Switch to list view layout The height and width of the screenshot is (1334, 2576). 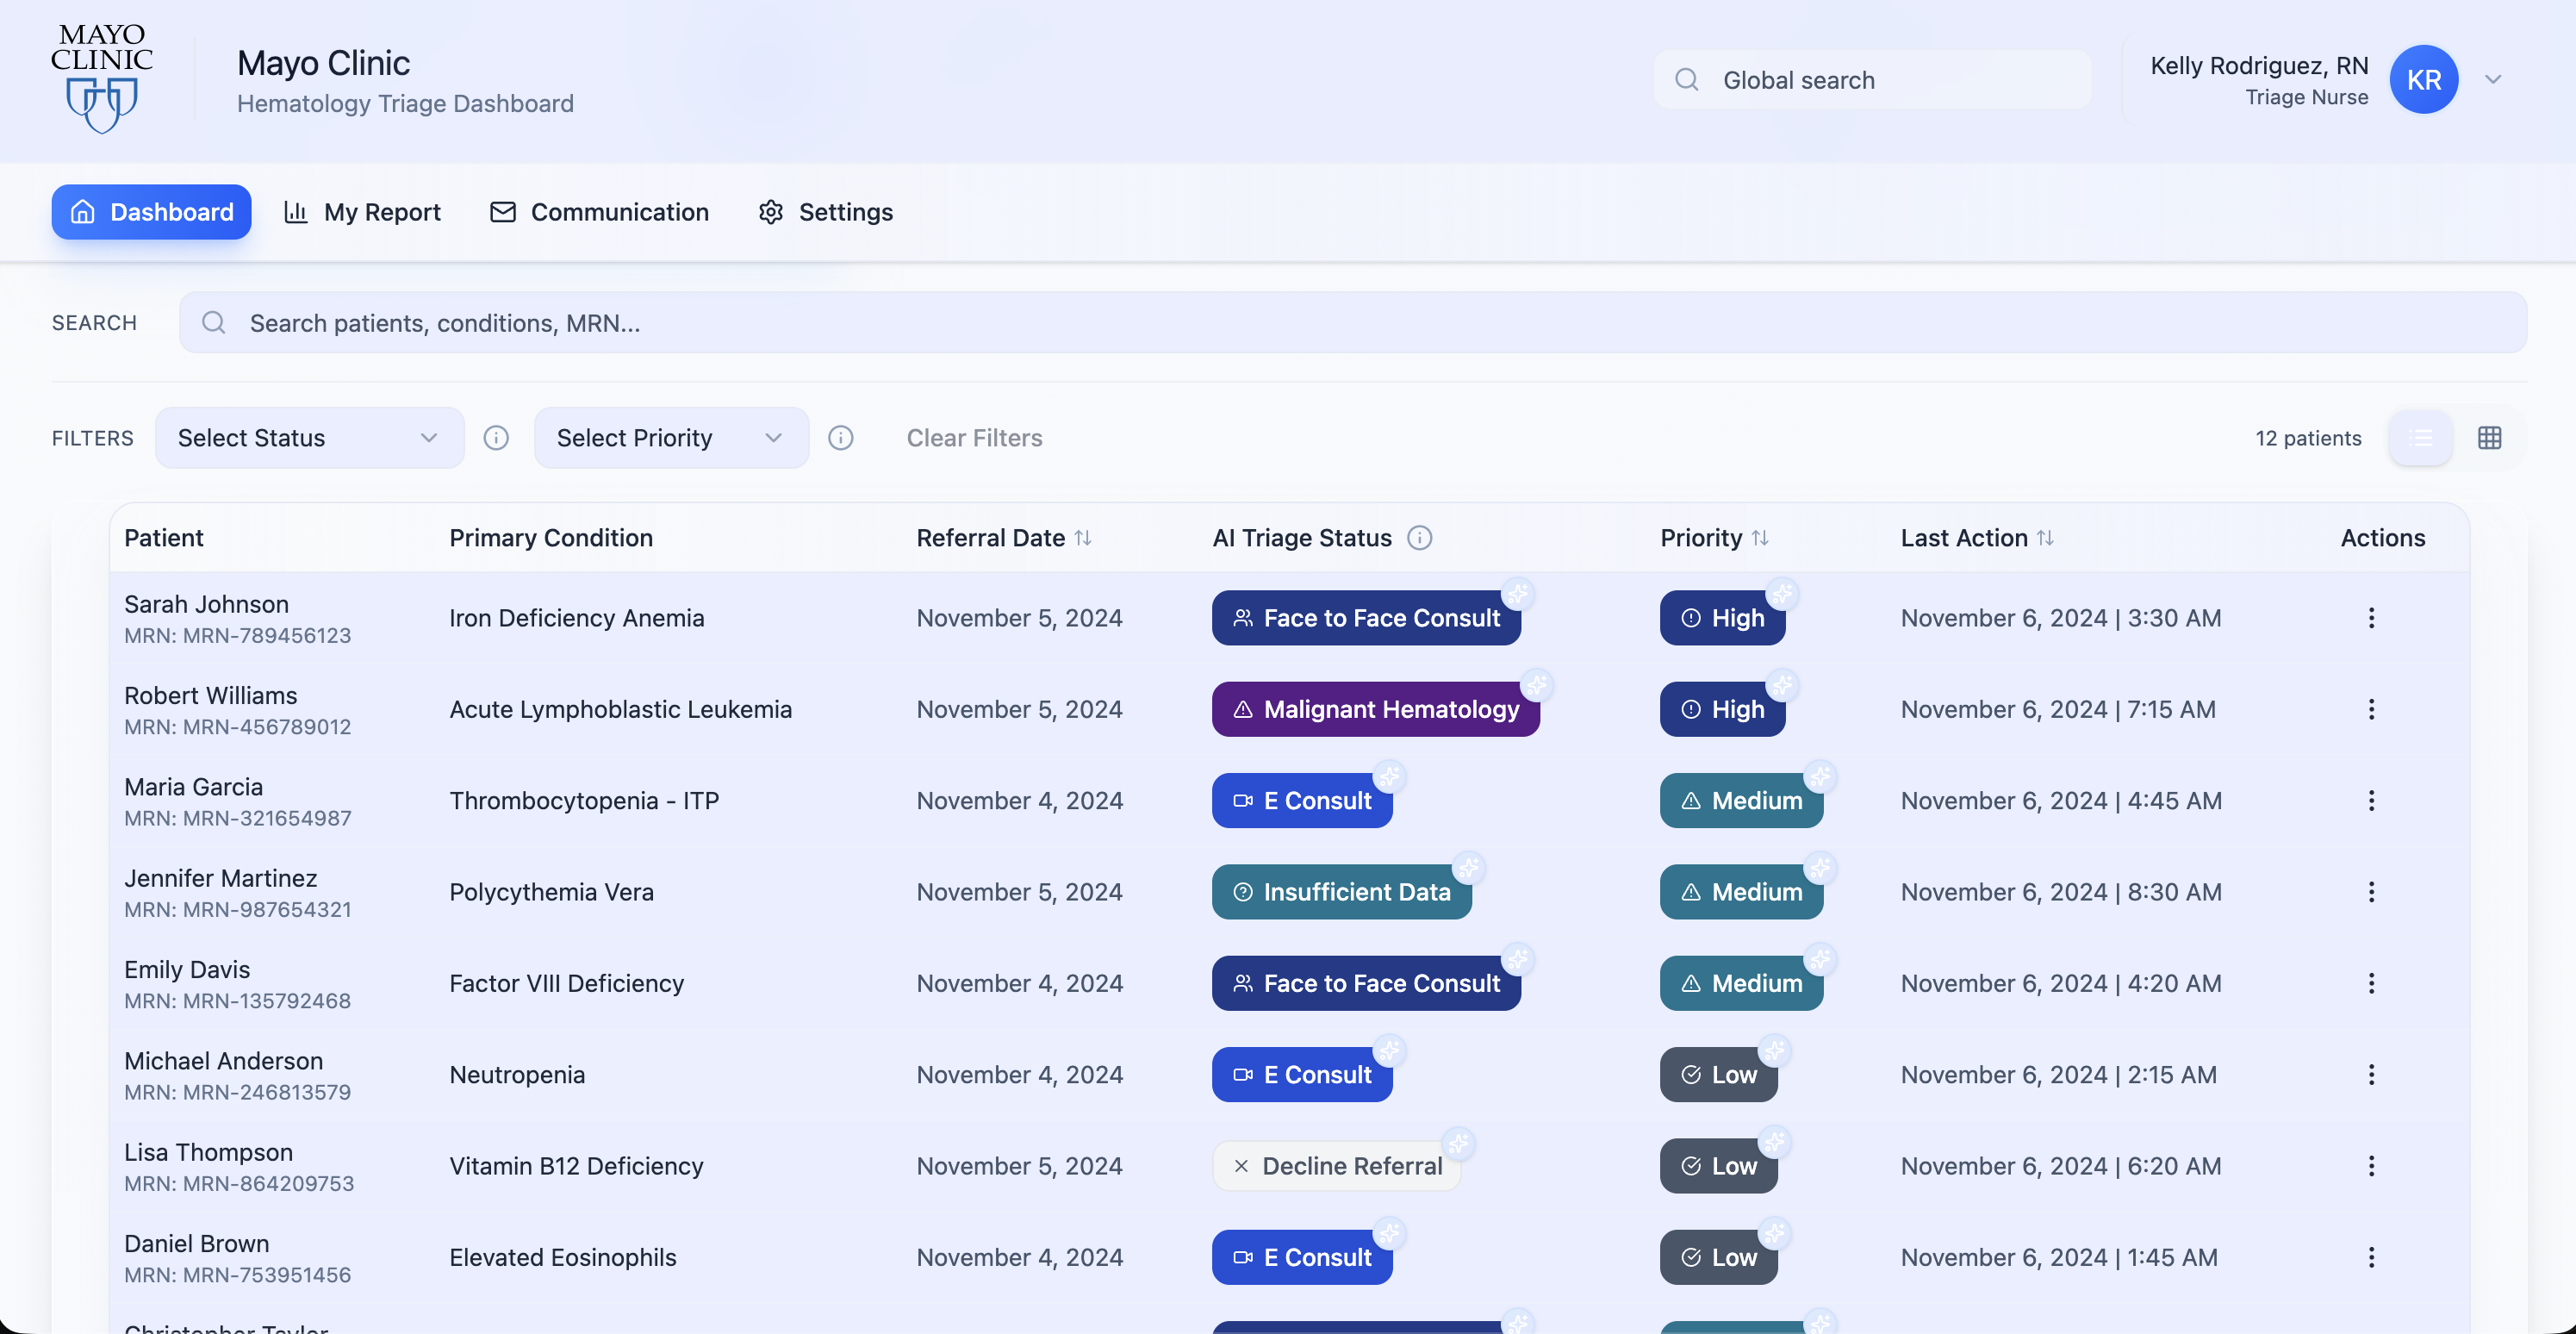coord(2420,438)
